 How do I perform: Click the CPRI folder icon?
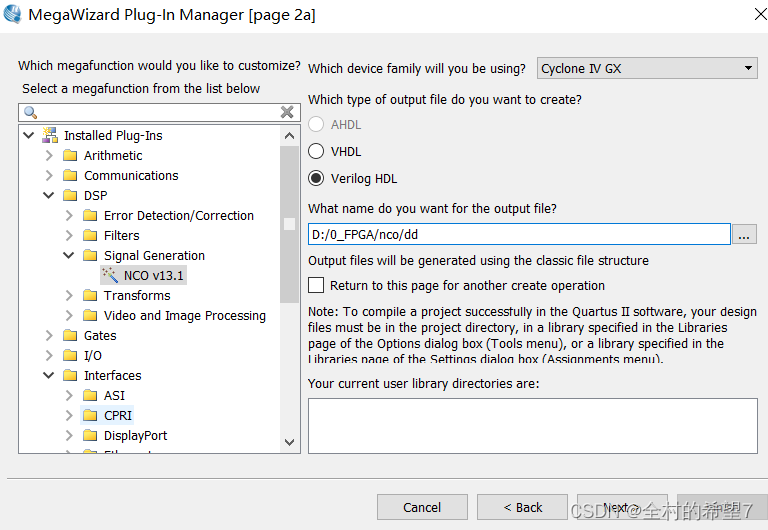coord(90,415)
